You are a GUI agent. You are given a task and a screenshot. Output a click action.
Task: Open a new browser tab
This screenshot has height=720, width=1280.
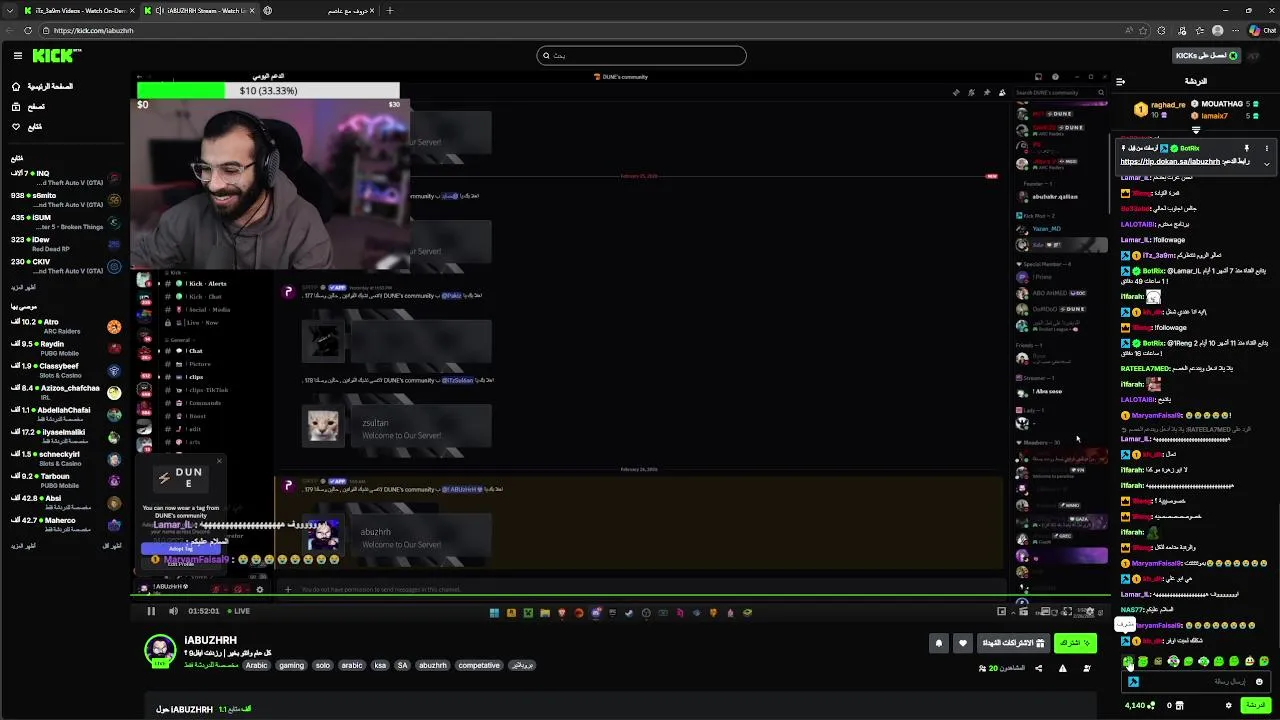(390, 10)
